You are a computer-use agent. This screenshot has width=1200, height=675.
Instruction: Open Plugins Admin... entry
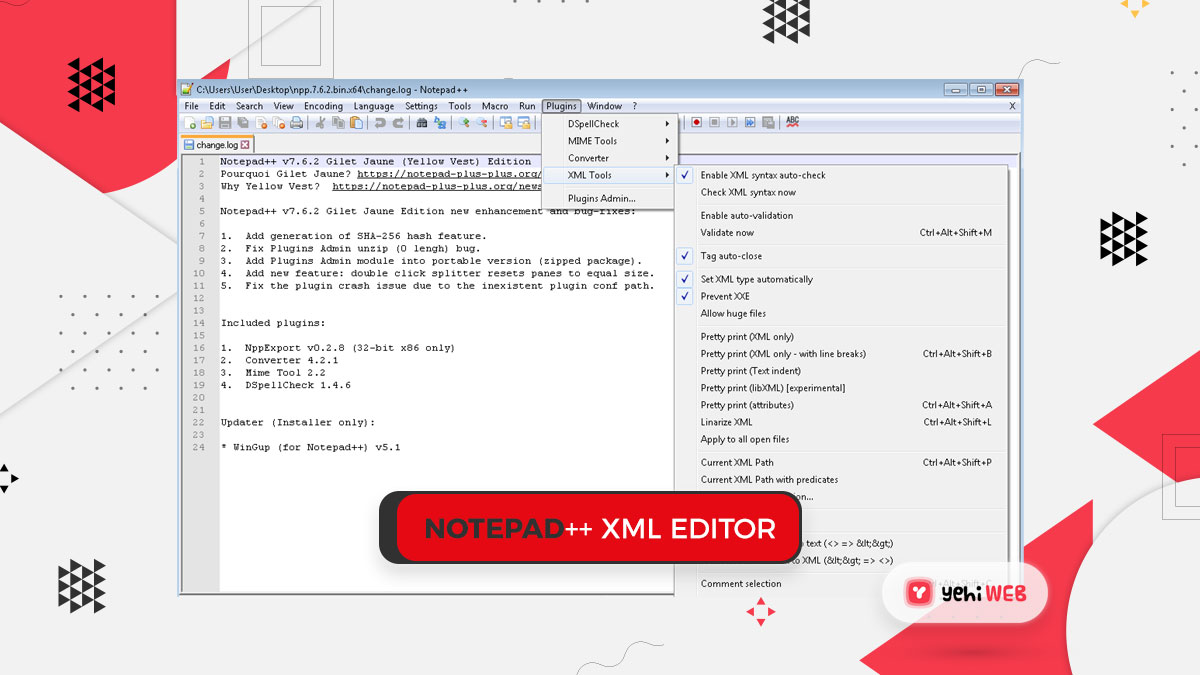point(601,198)
